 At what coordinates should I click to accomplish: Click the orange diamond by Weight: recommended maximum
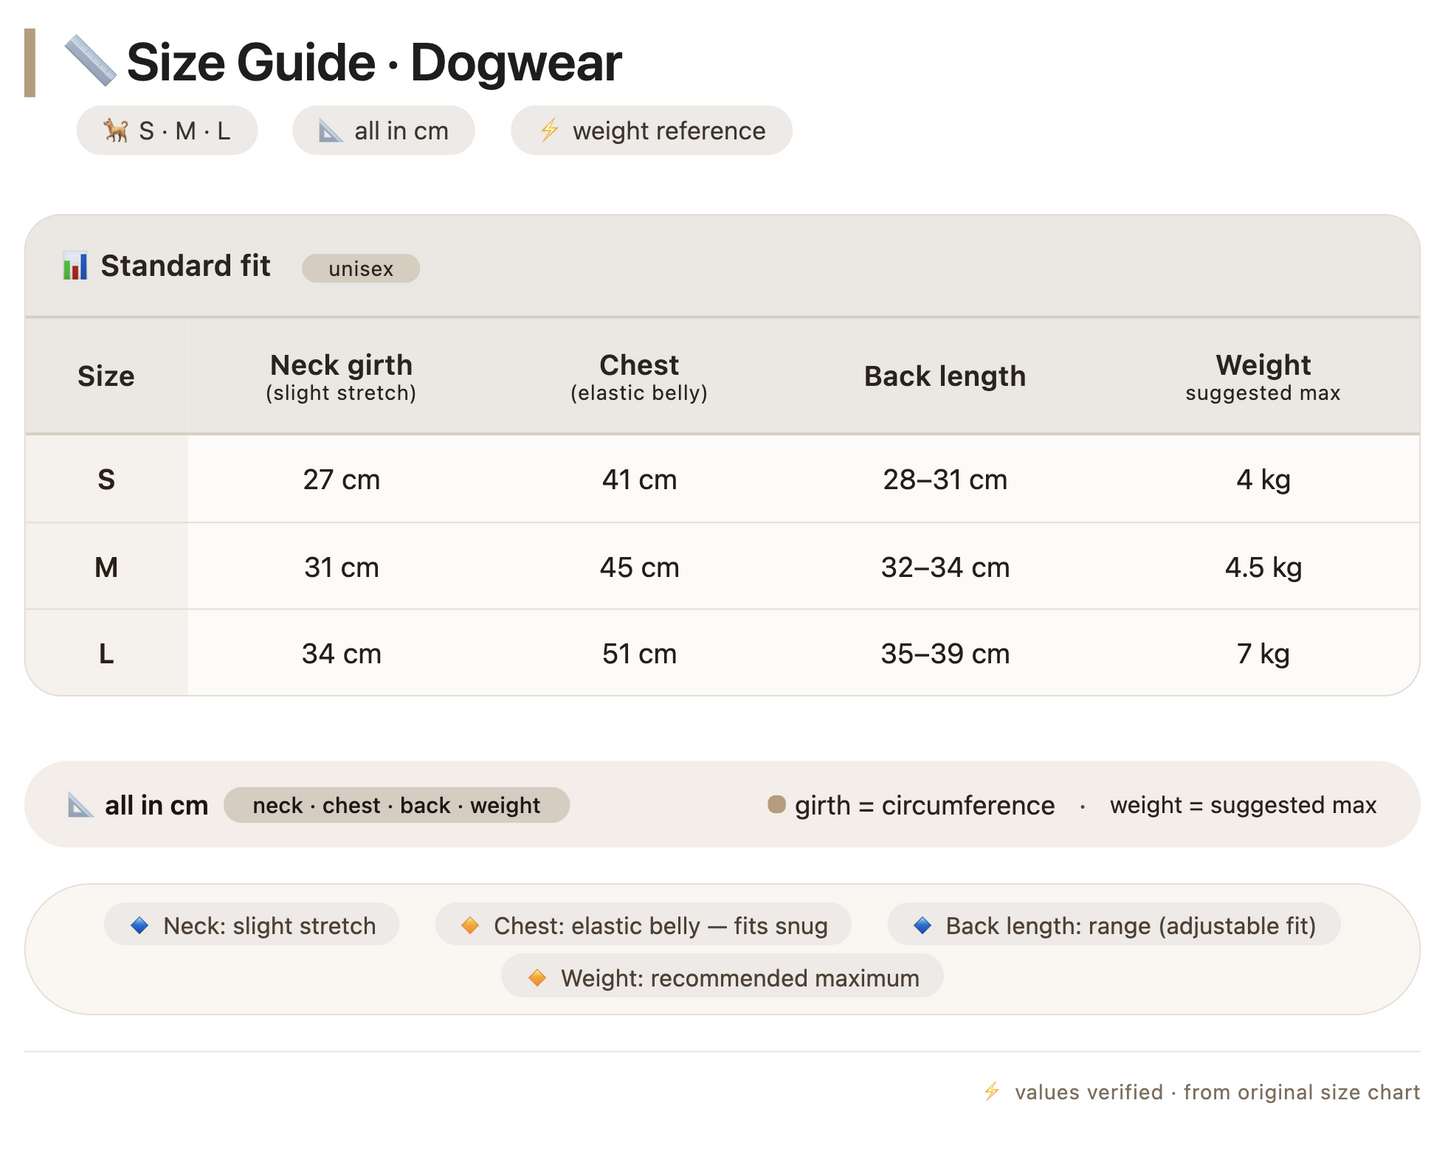[537, 978]
